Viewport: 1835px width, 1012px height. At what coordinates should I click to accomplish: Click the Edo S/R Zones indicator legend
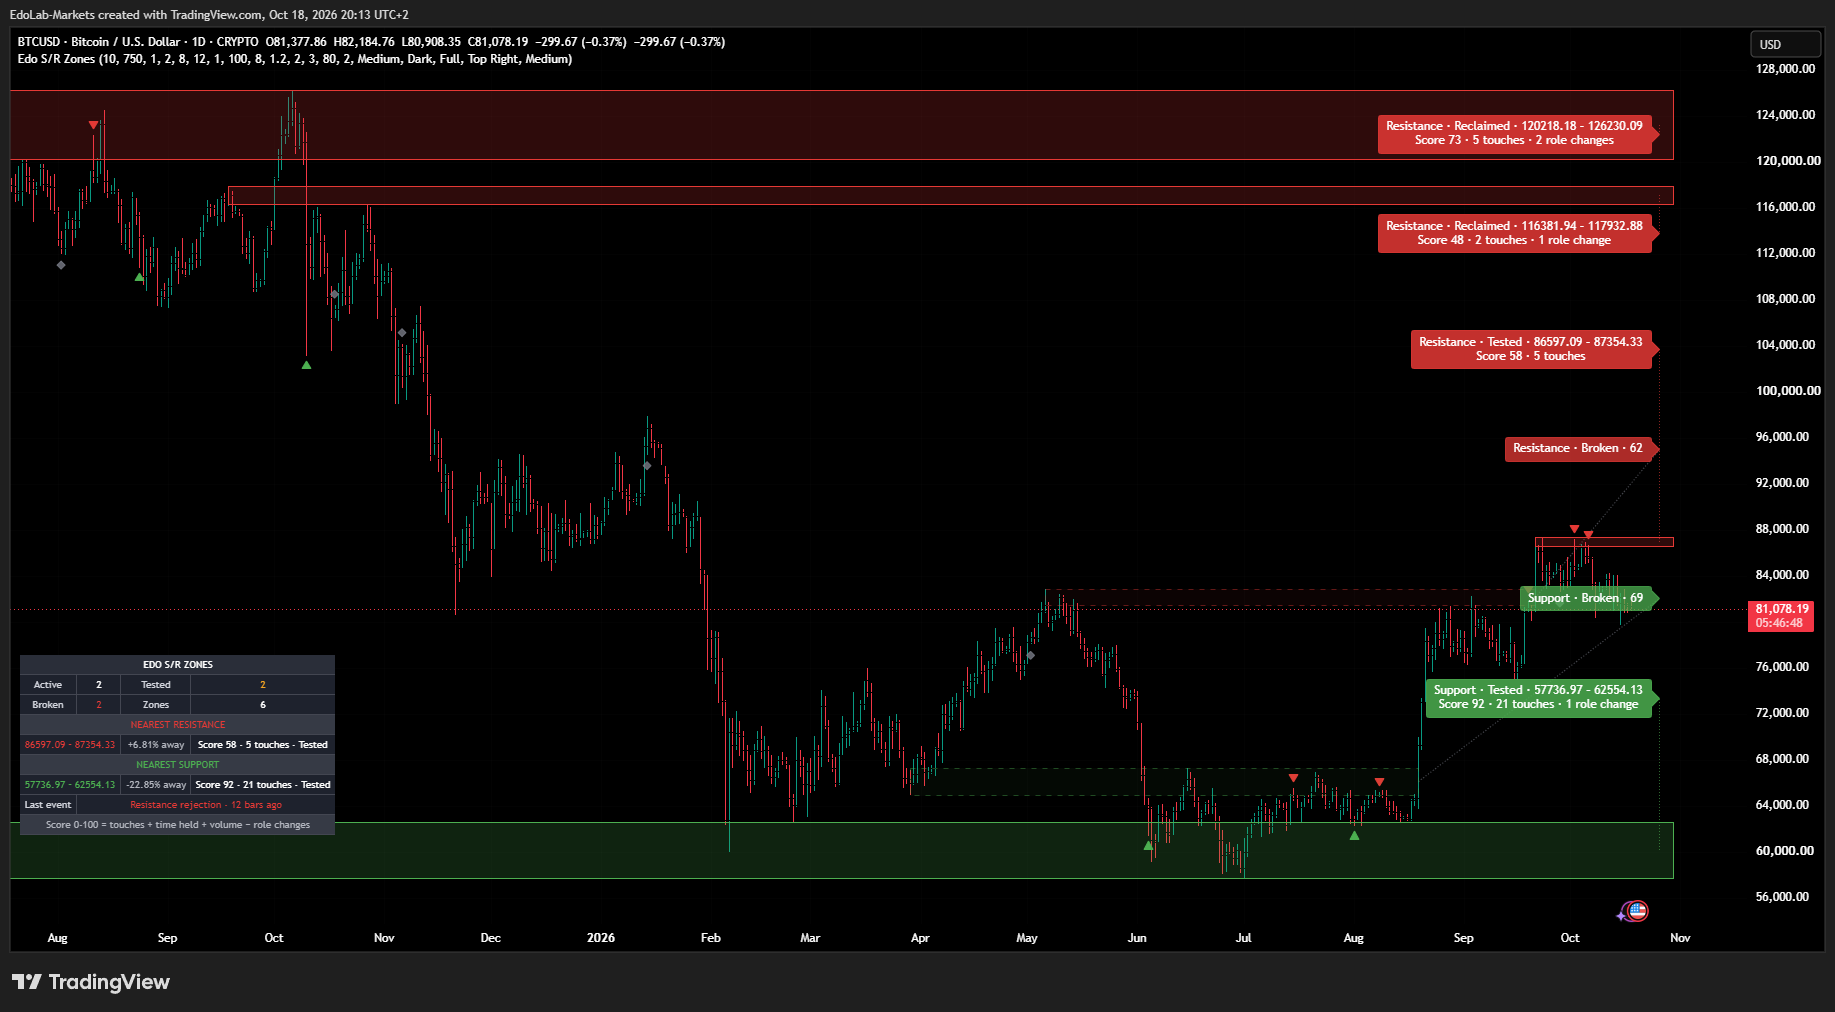pyautogui.click(x=295, y=59)
